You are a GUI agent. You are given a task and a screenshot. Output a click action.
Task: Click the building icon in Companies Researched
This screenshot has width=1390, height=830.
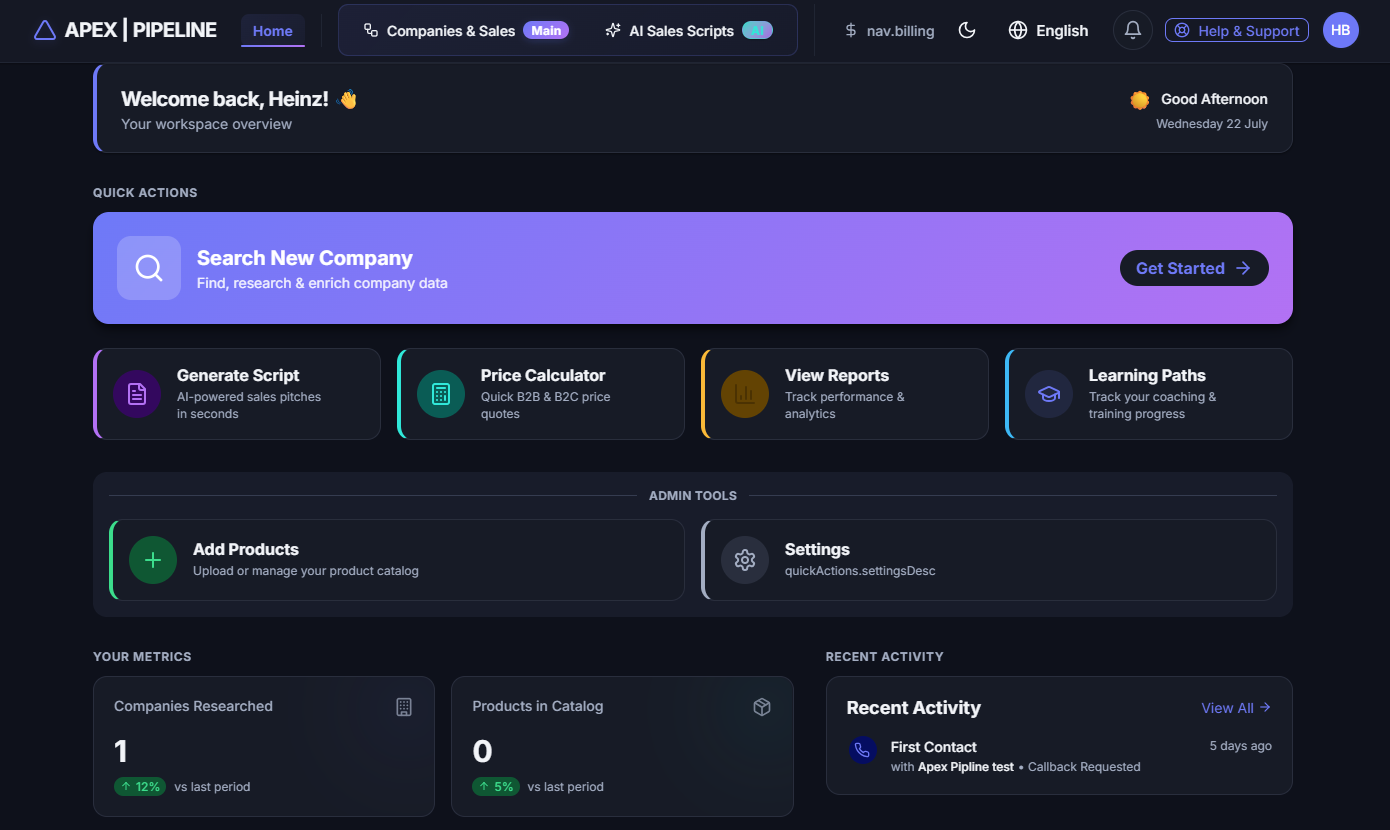point(404,707)
